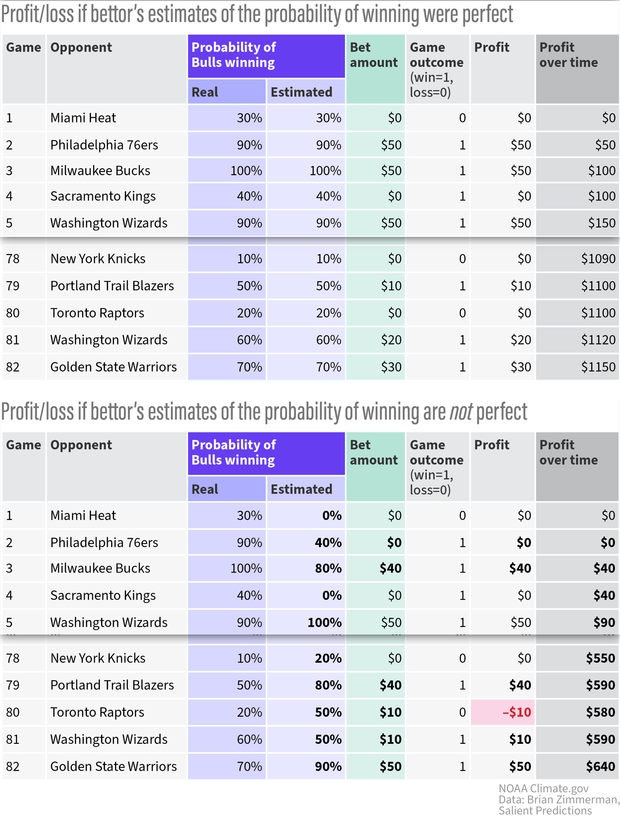Click the purple Probability of Bulls winning header in top table
Screen dimensions: 620x819
(x=266, y=56)
